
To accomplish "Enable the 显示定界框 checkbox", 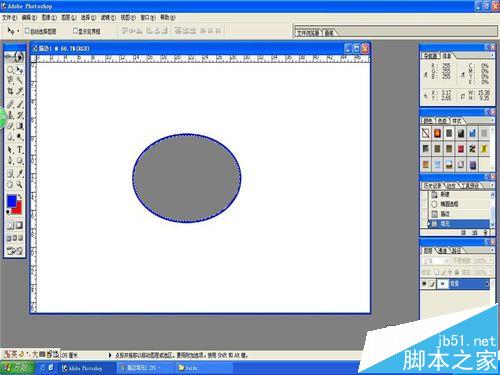I will point(75,31).
